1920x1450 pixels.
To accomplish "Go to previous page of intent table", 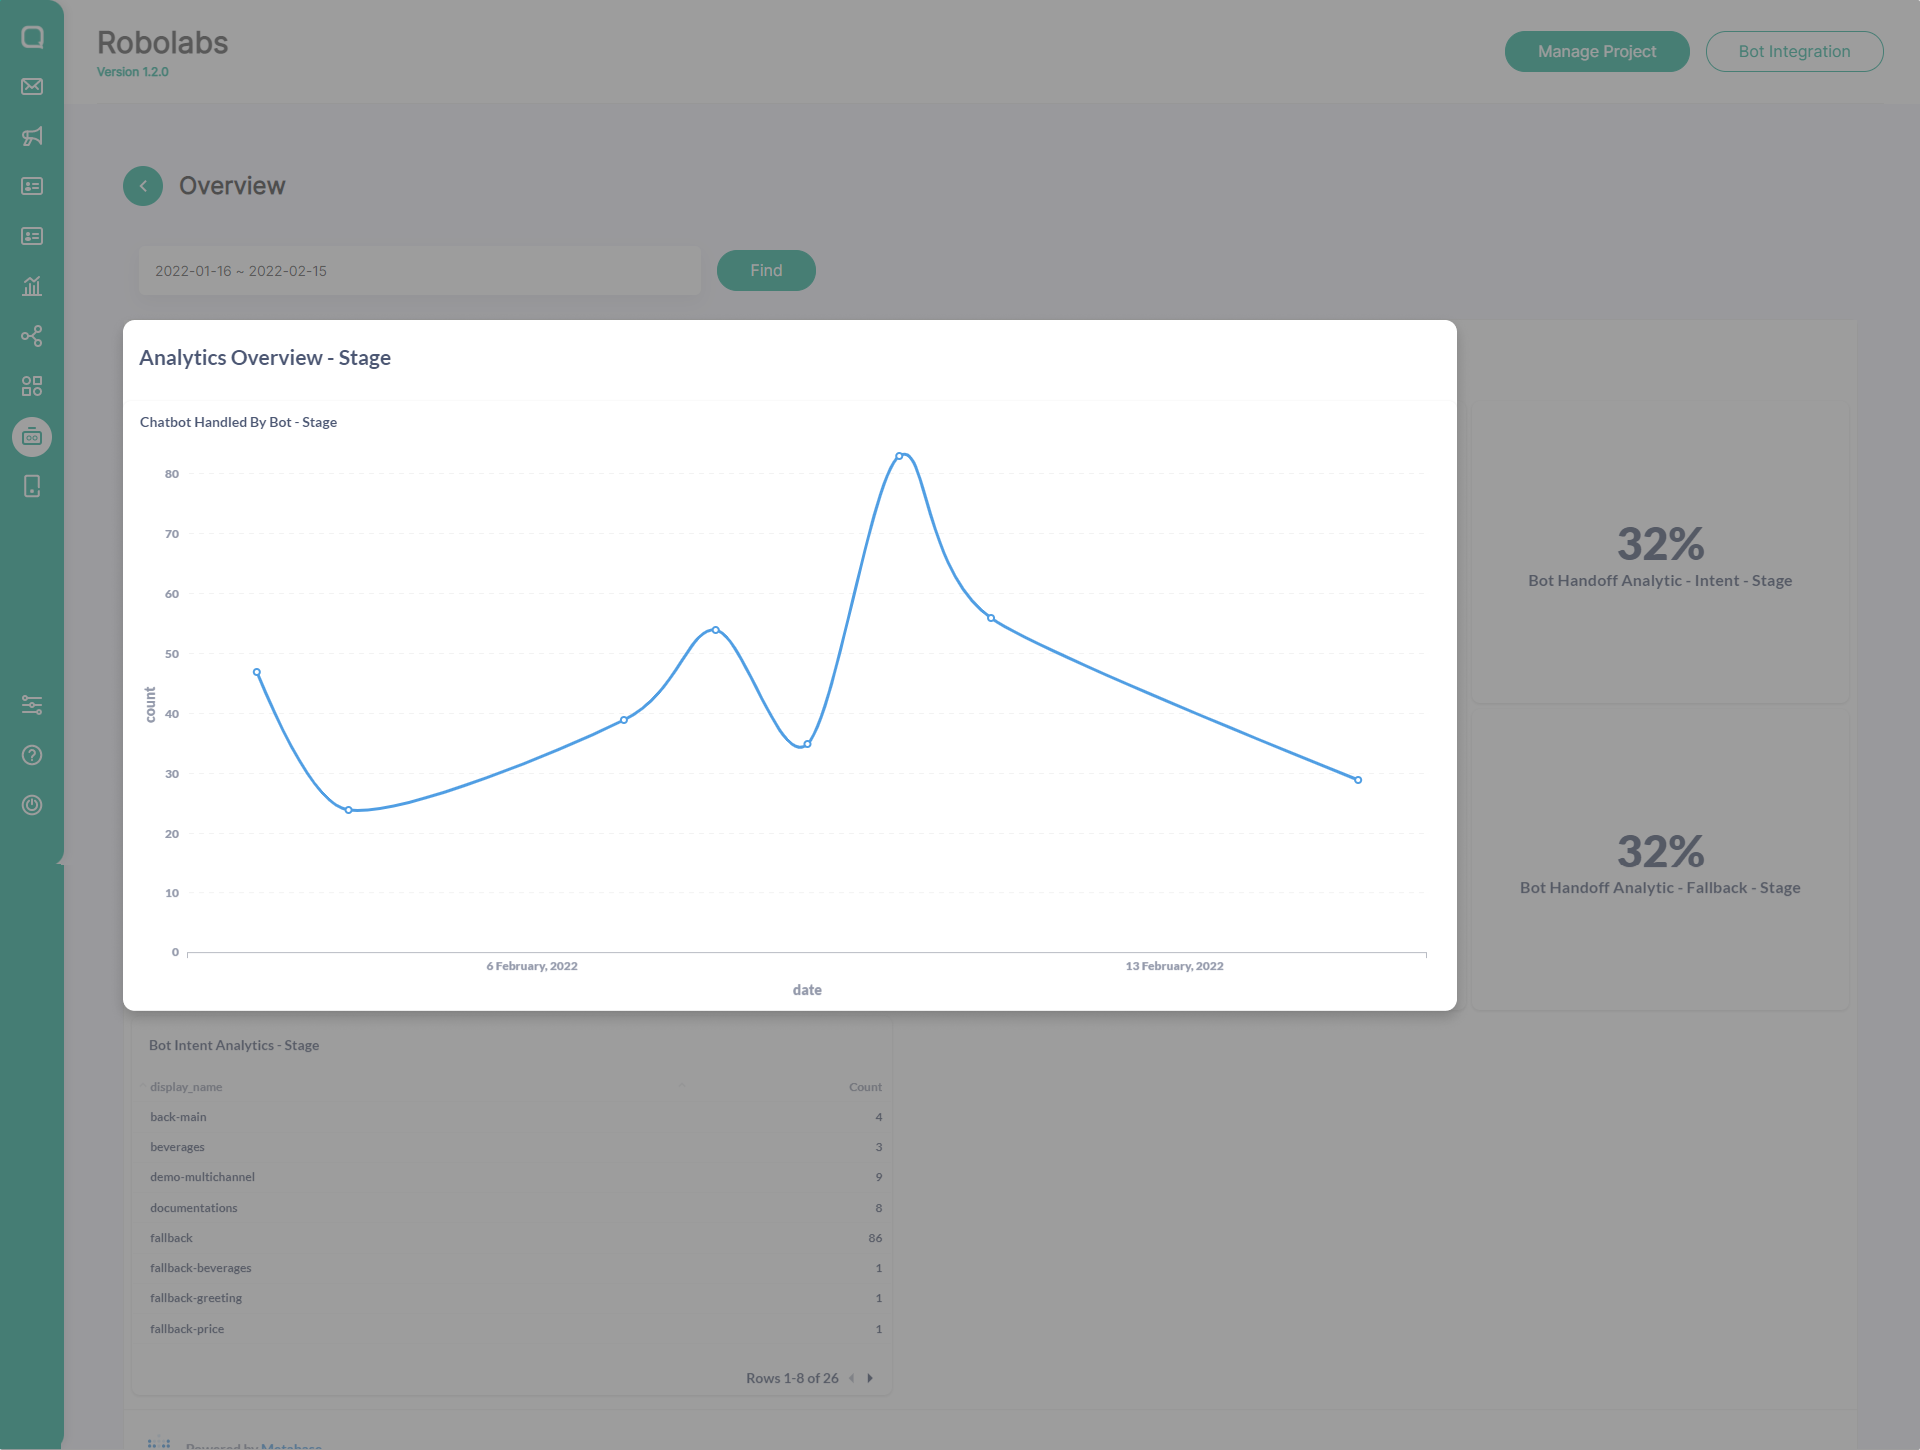I will (852, 1378).
